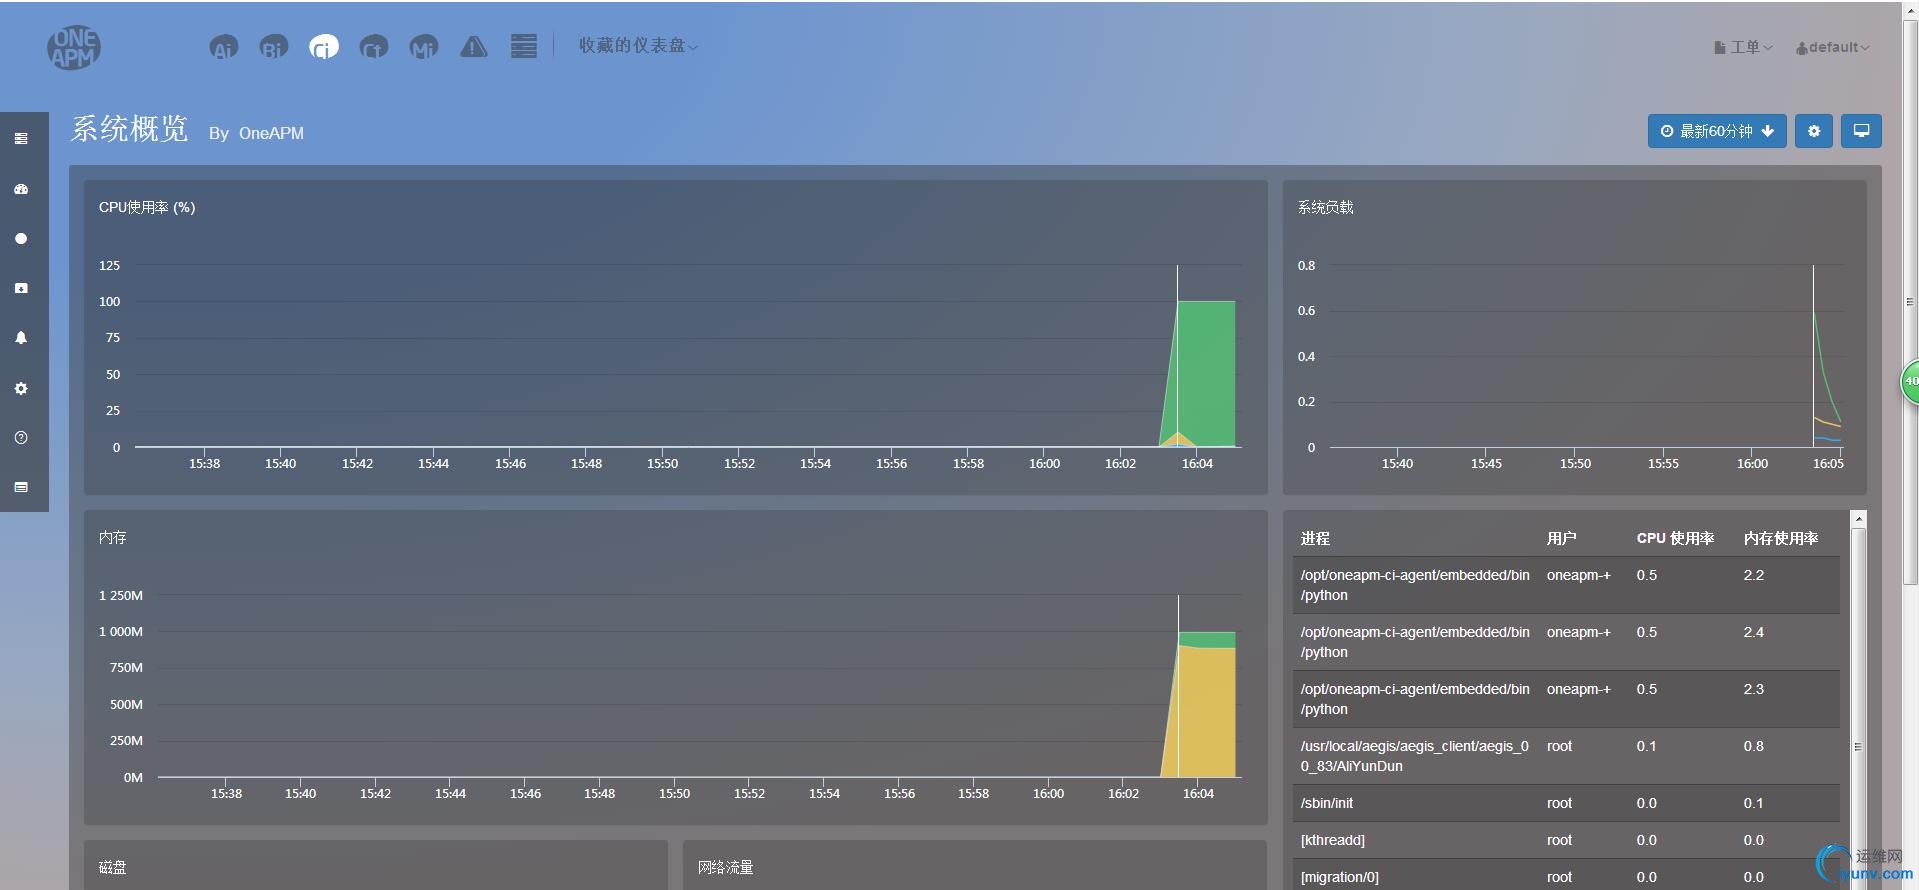Open the stacked list icon in top navigation

523,47
